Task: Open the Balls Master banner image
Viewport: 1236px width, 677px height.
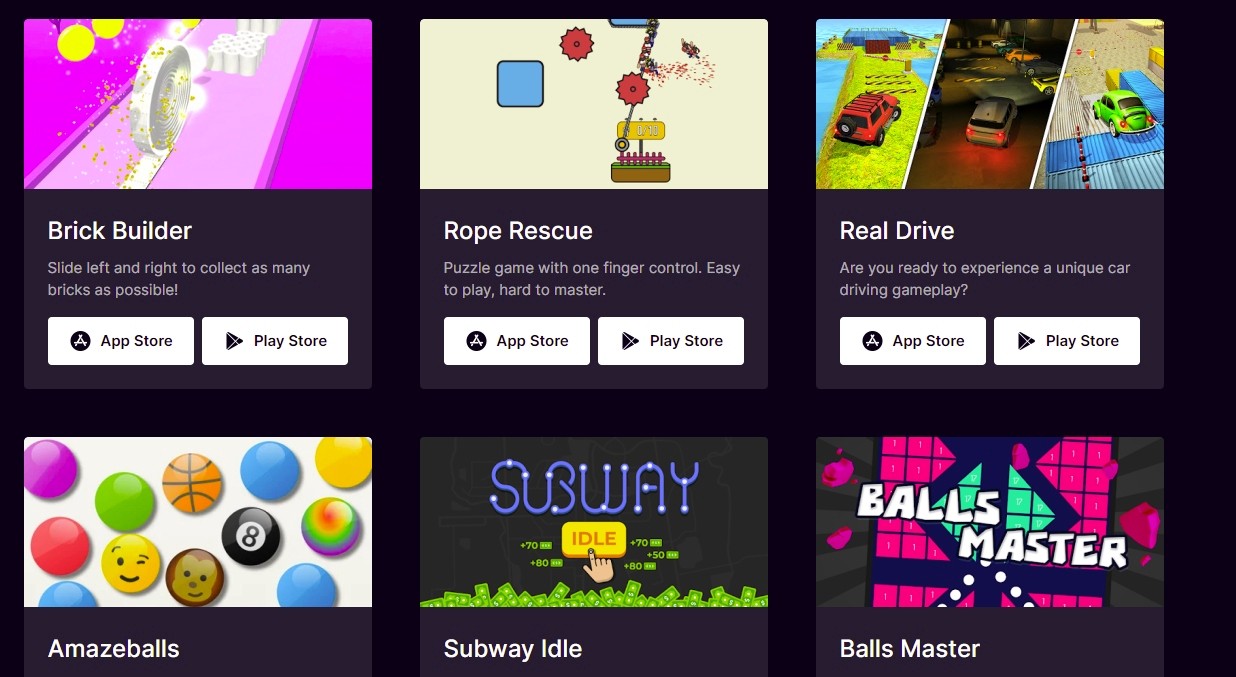Action: [990, 522]
